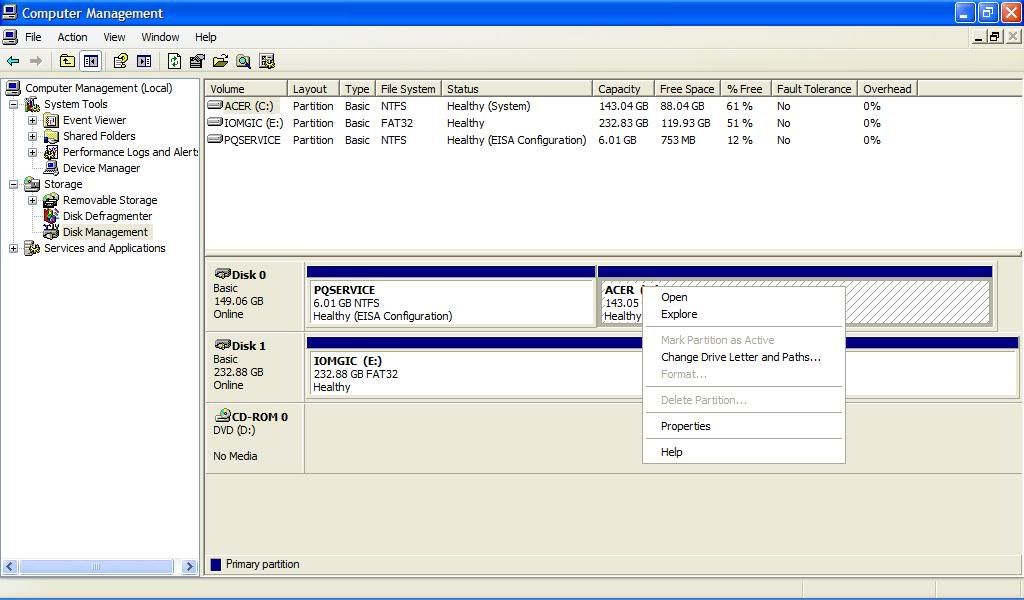Sort by the Free Space column header

tap(687, 89)
